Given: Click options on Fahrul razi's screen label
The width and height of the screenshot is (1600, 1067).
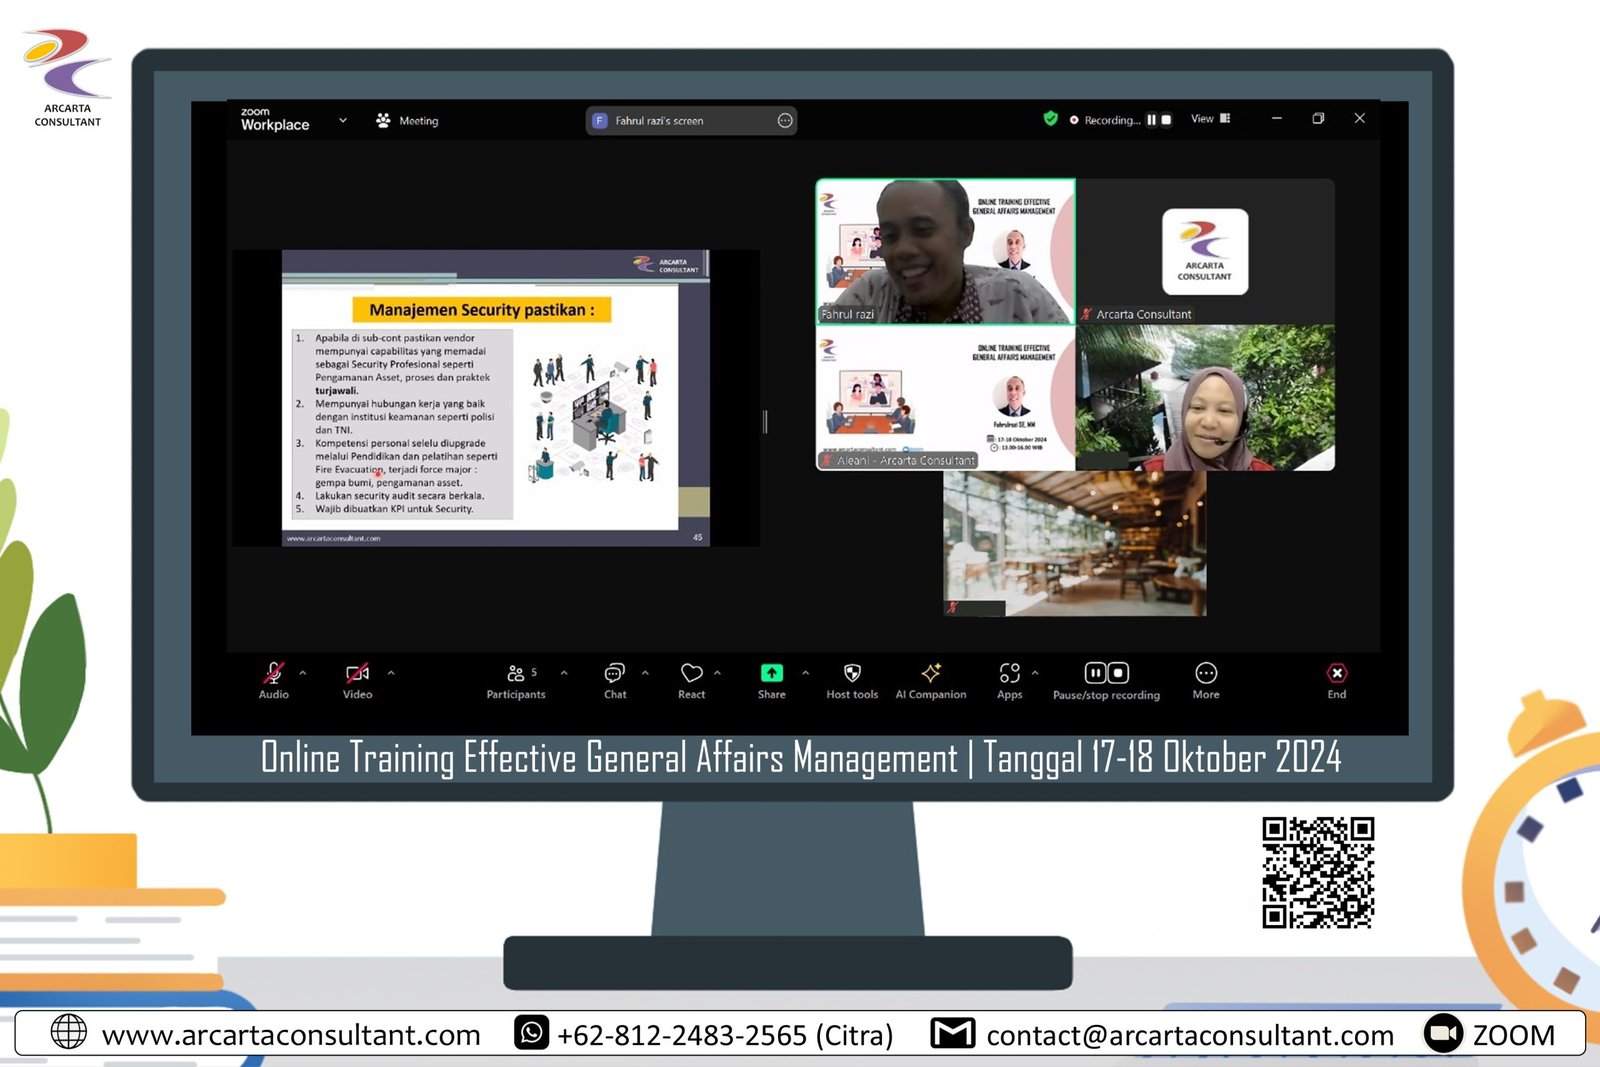Looking at the screenshot, I should pyautogui.click(x=785, y=121).
